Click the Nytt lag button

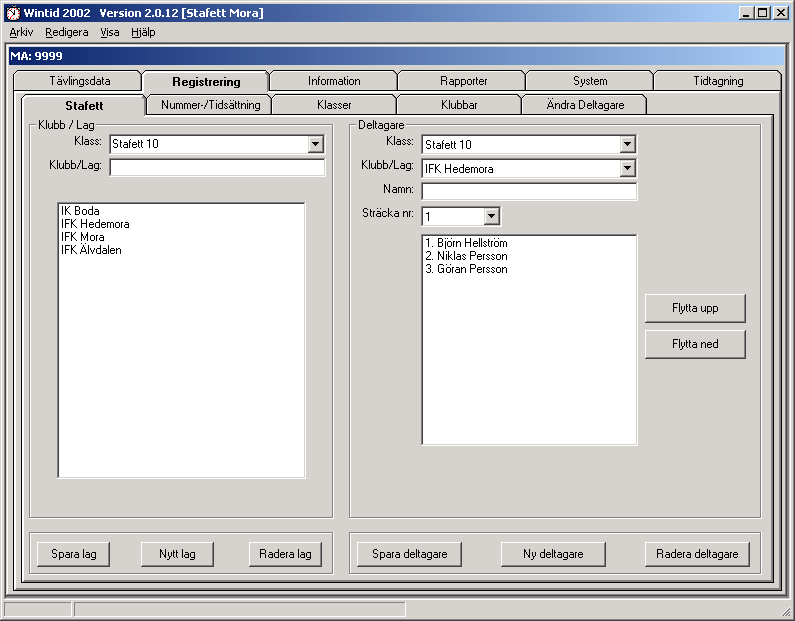pos(177,554)
